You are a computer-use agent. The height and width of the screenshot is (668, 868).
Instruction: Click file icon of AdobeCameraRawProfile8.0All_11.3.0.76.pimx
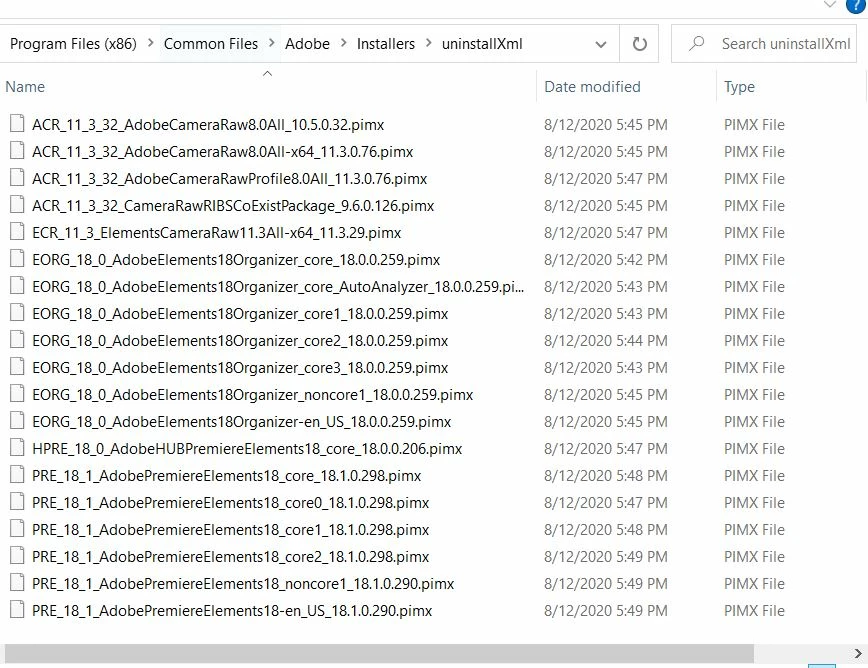coord(17,178)
